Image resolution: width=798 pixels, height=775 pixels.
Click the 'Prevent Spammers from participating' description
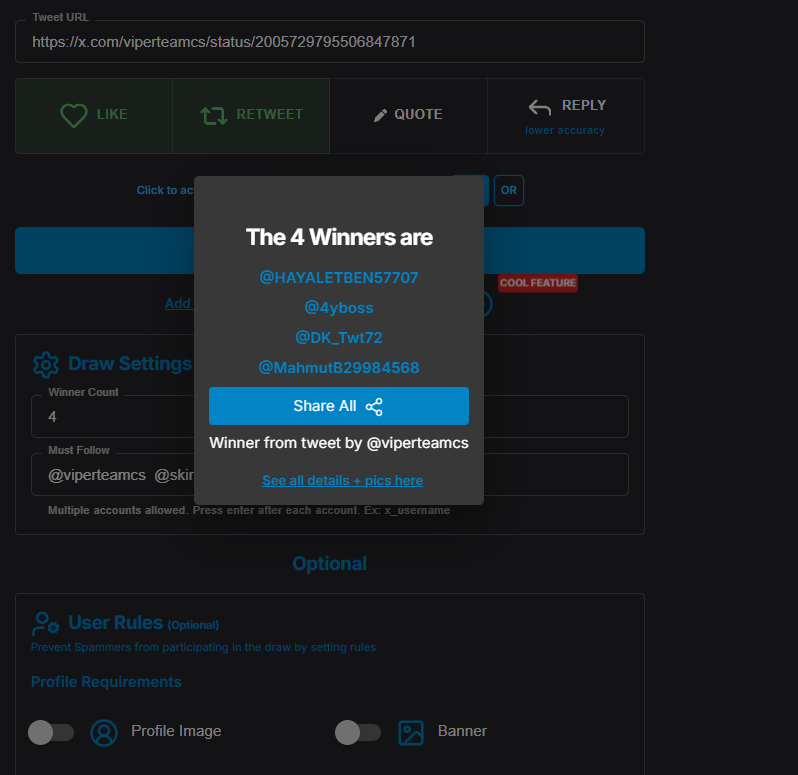203,647
